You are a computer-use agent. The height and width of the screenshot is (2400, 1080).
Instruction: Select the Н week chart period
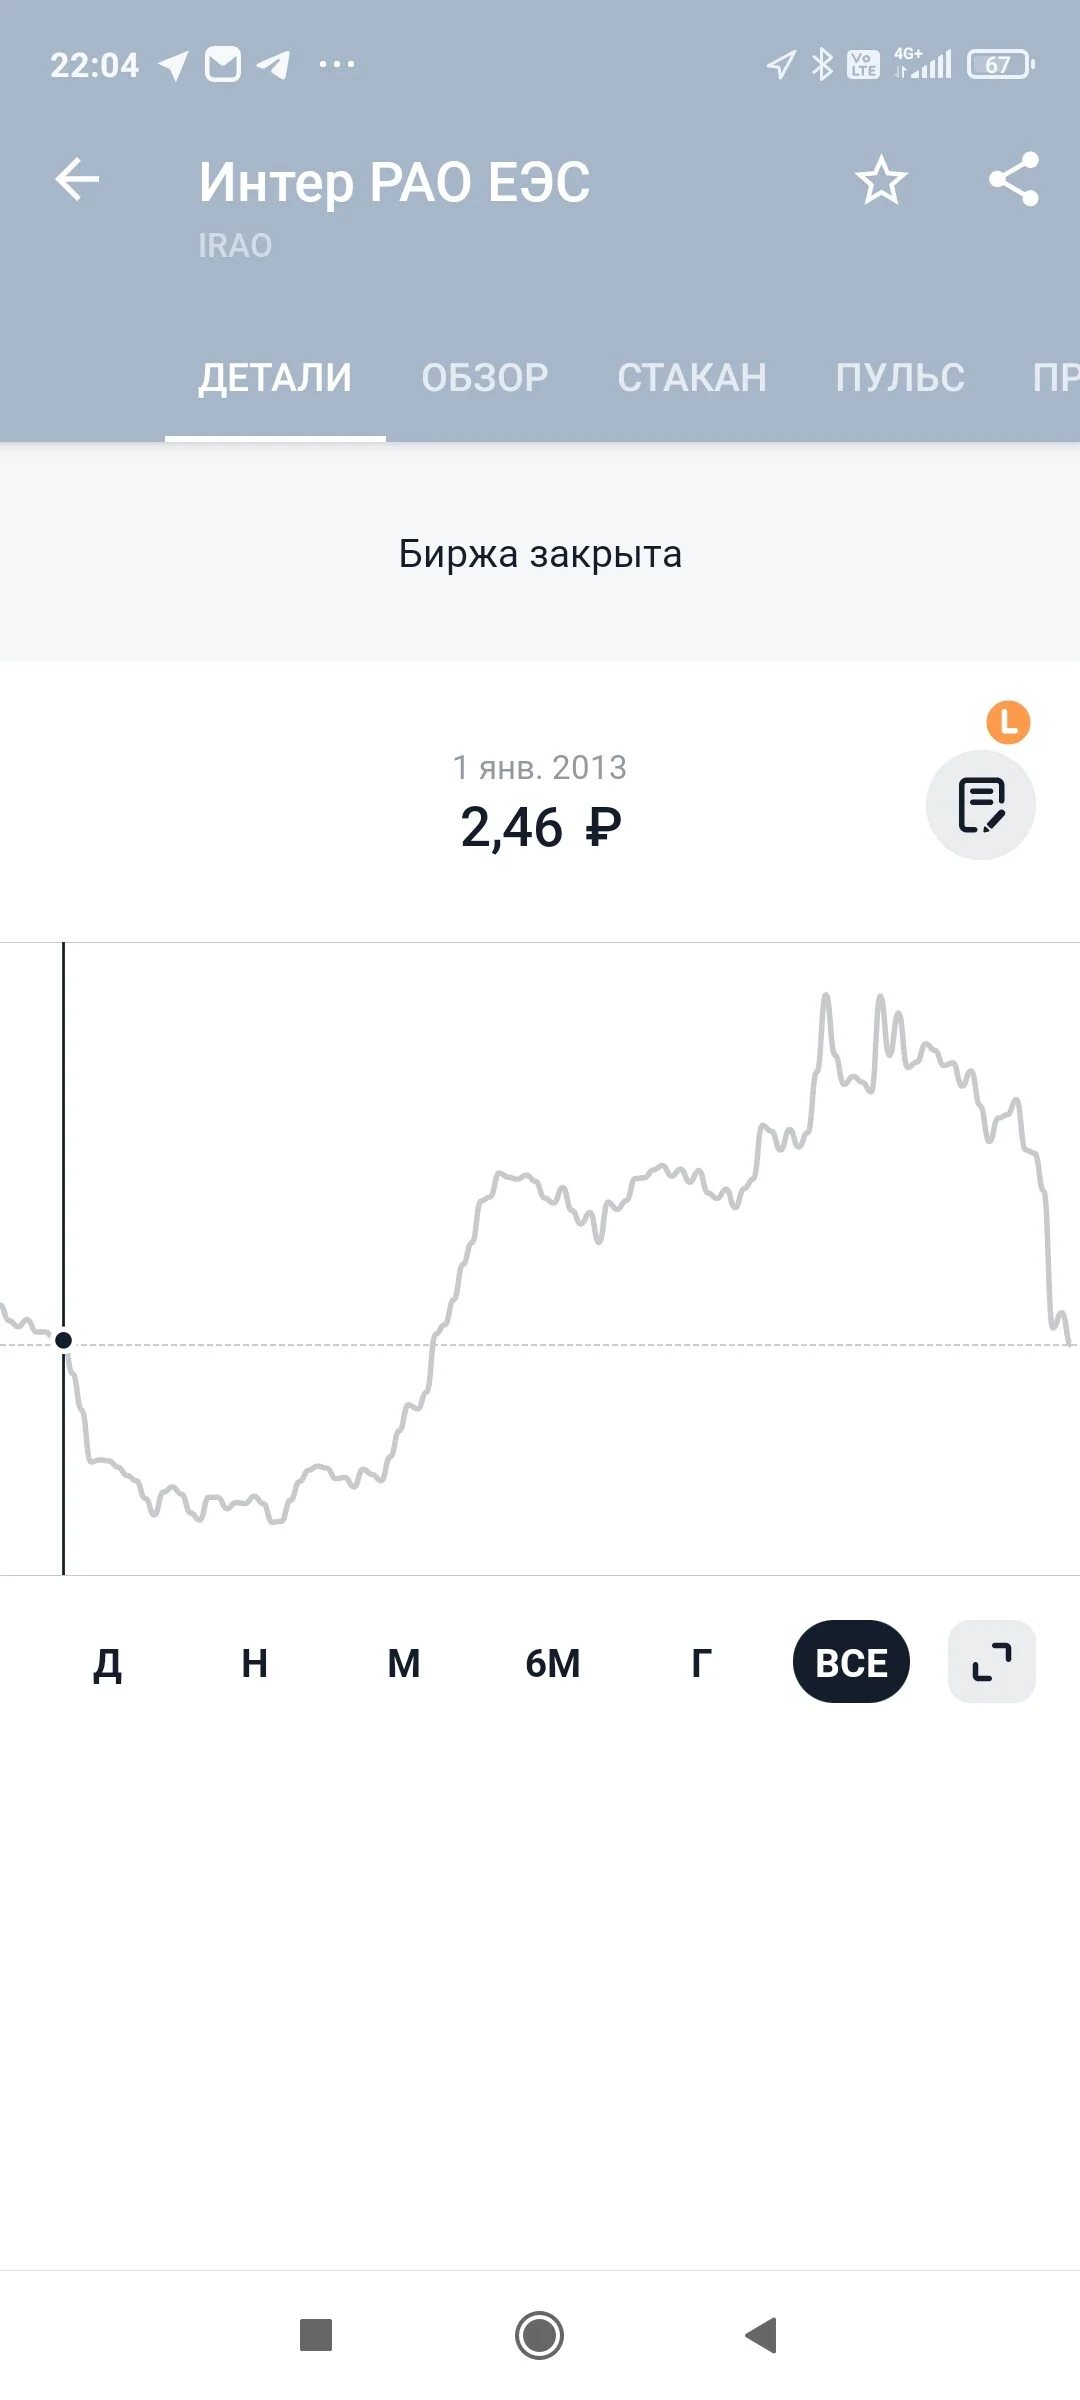(x=255, y=1663)
